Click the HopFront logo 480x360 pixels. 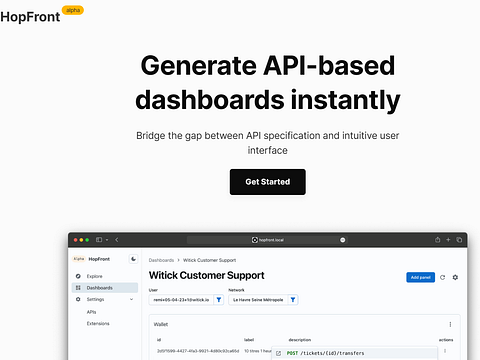tap(30, 17)
